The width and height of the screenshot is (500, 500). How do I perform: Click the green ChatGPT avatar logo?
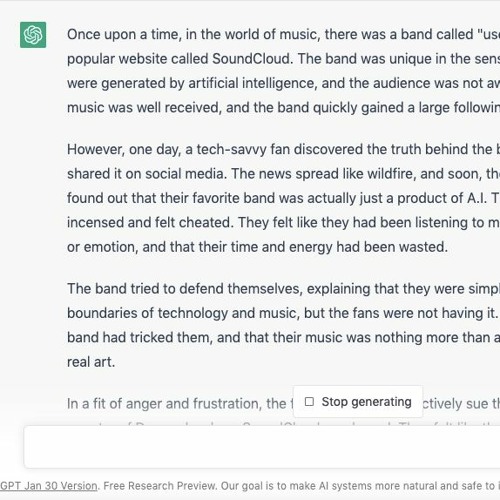click(x=33, y=35)
